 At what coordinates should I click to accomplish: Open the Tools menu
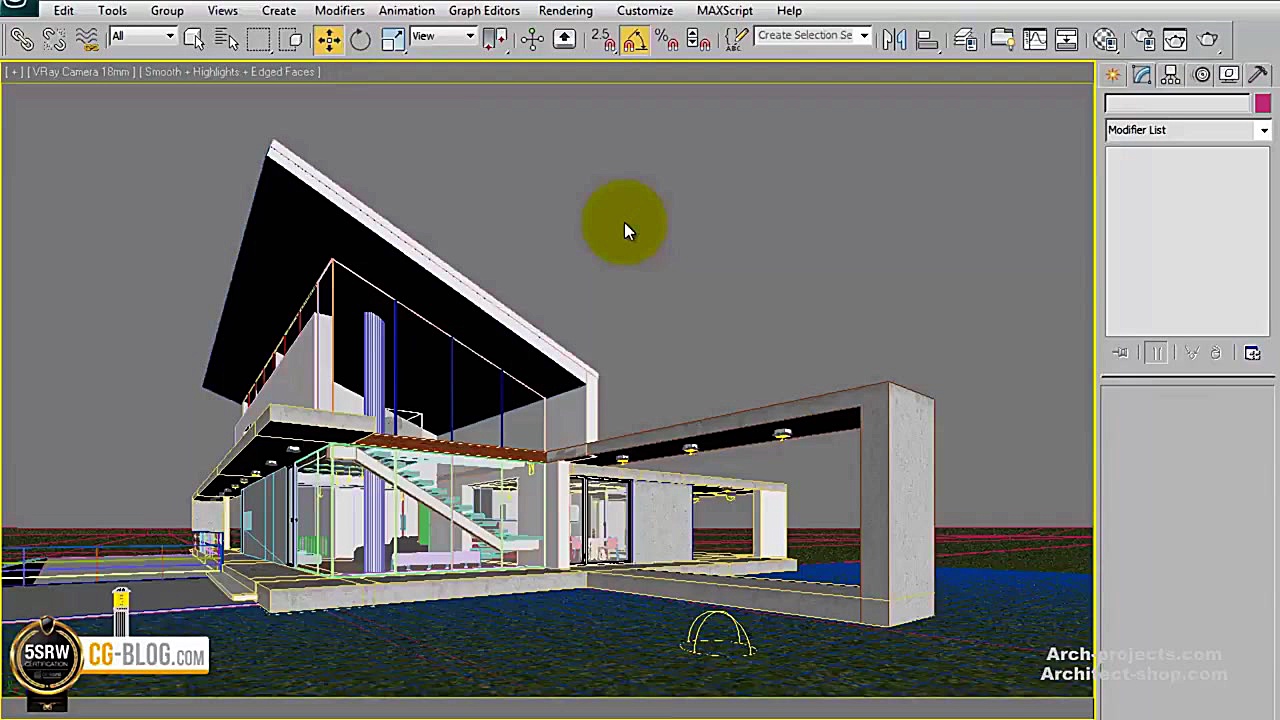click(x=112, y=10)
